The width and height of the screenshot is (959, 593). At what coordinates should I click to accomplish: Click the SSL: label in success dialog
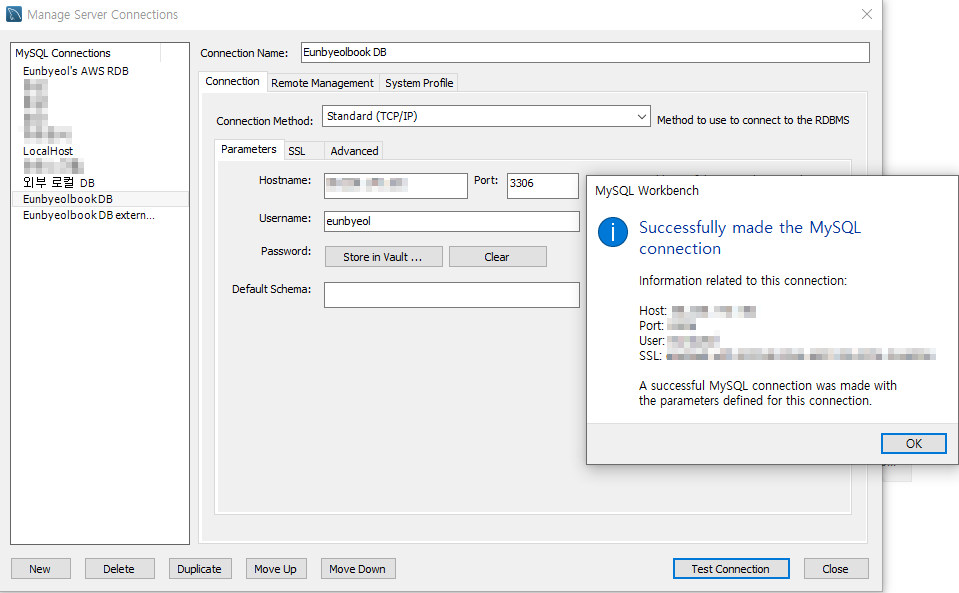pos(650,356)
